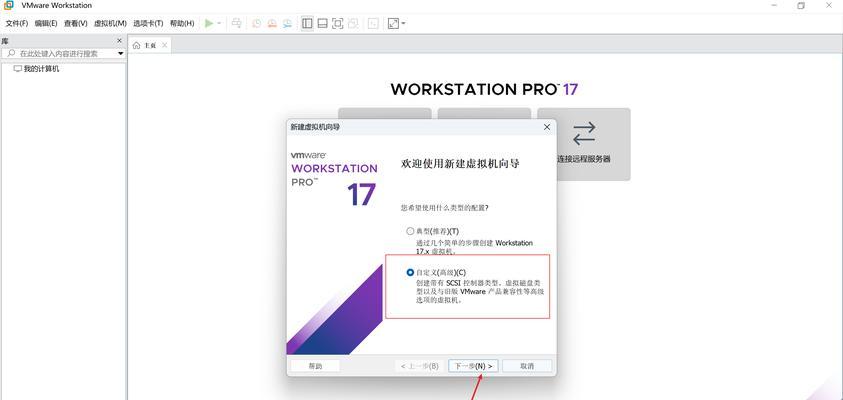Screen dimensions: 843x400
Task: Click the 下一步(N) > button
Action: pos(474,366)
